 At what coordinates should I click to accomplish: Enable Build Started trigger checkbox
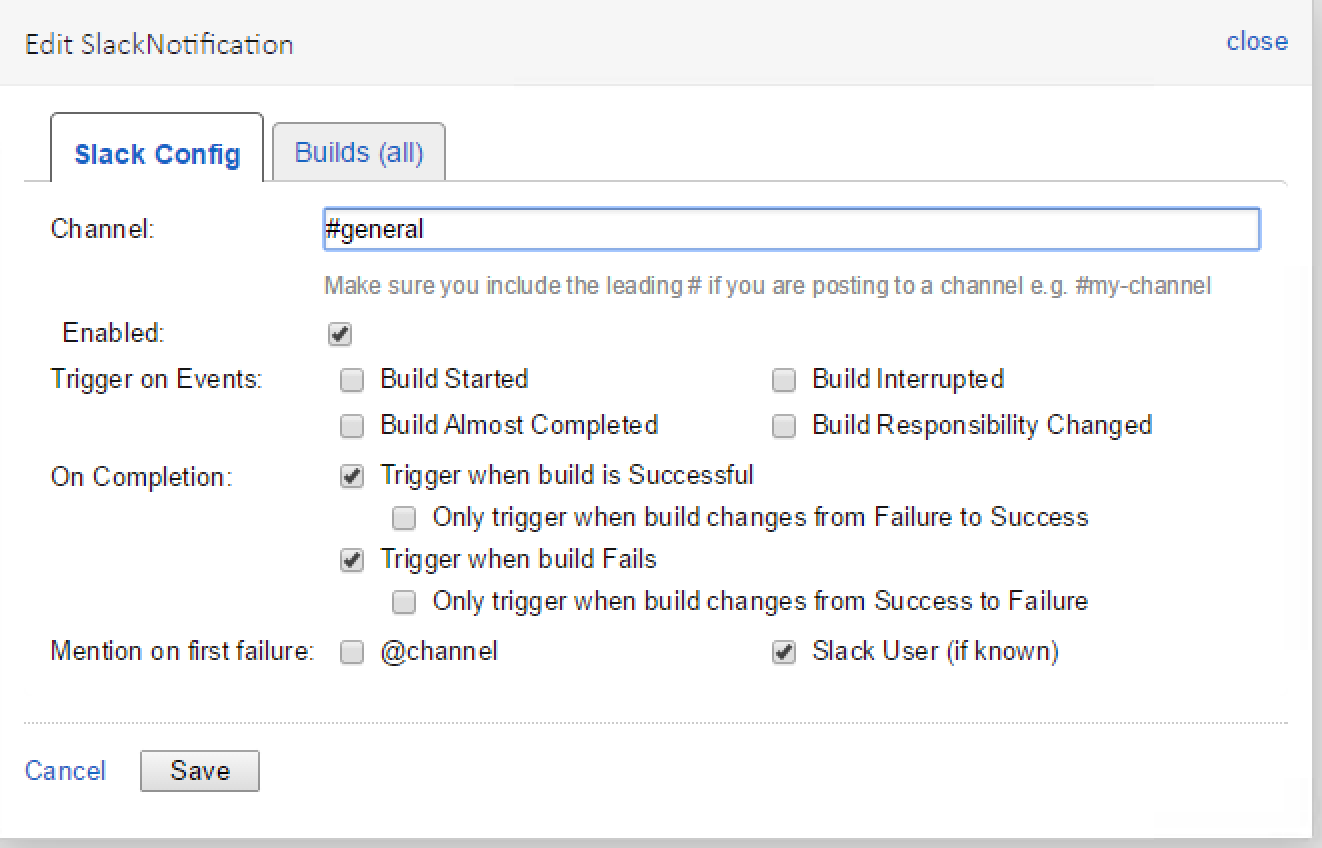[x=352, y=380]
